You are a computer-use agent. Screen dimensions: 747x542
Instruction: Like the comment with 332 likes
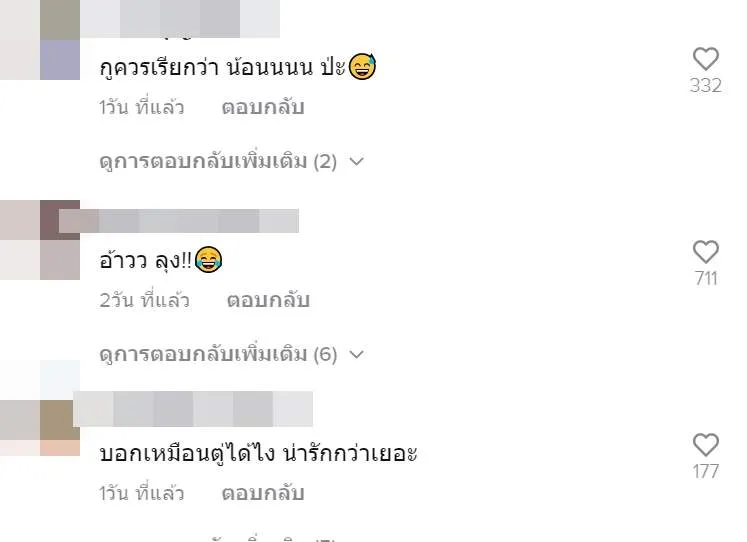coord(706,59)
